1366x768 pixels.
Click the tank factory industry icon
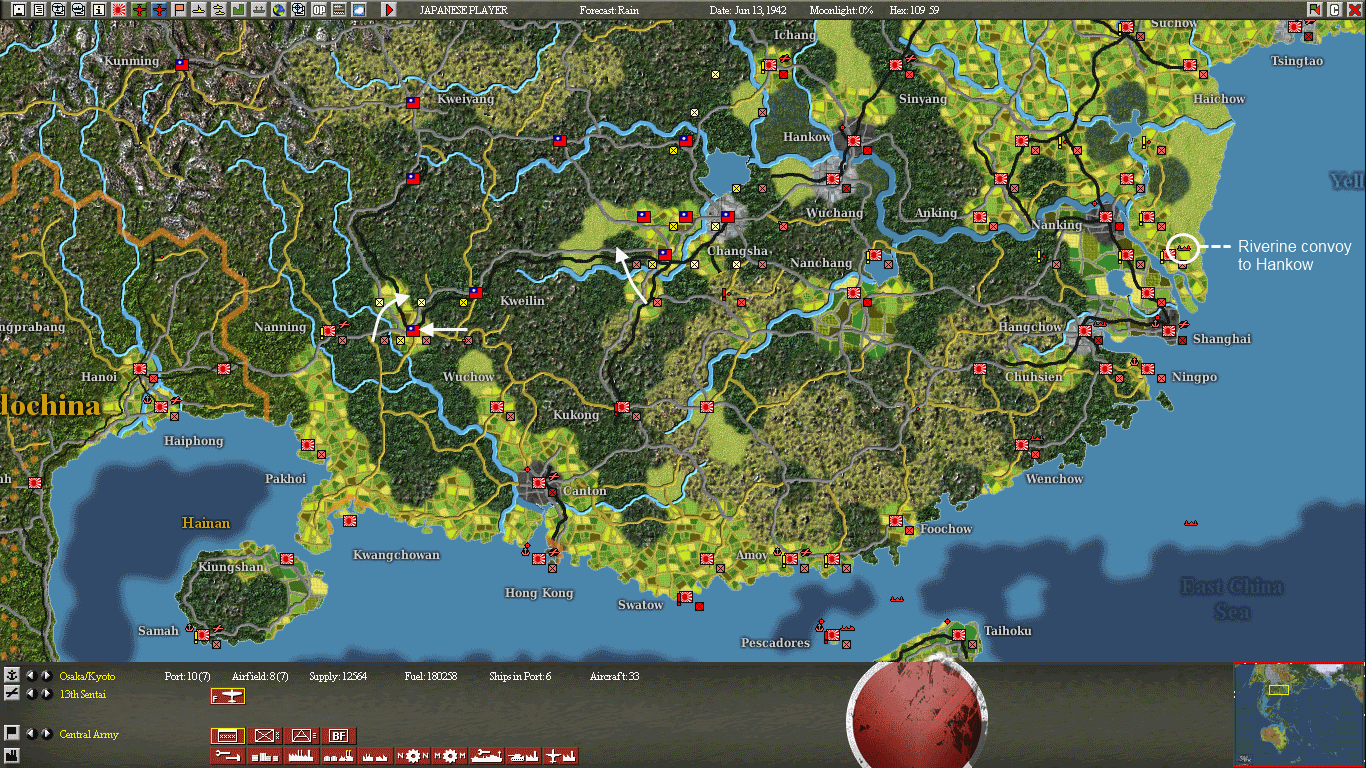(x=523, y=756)
